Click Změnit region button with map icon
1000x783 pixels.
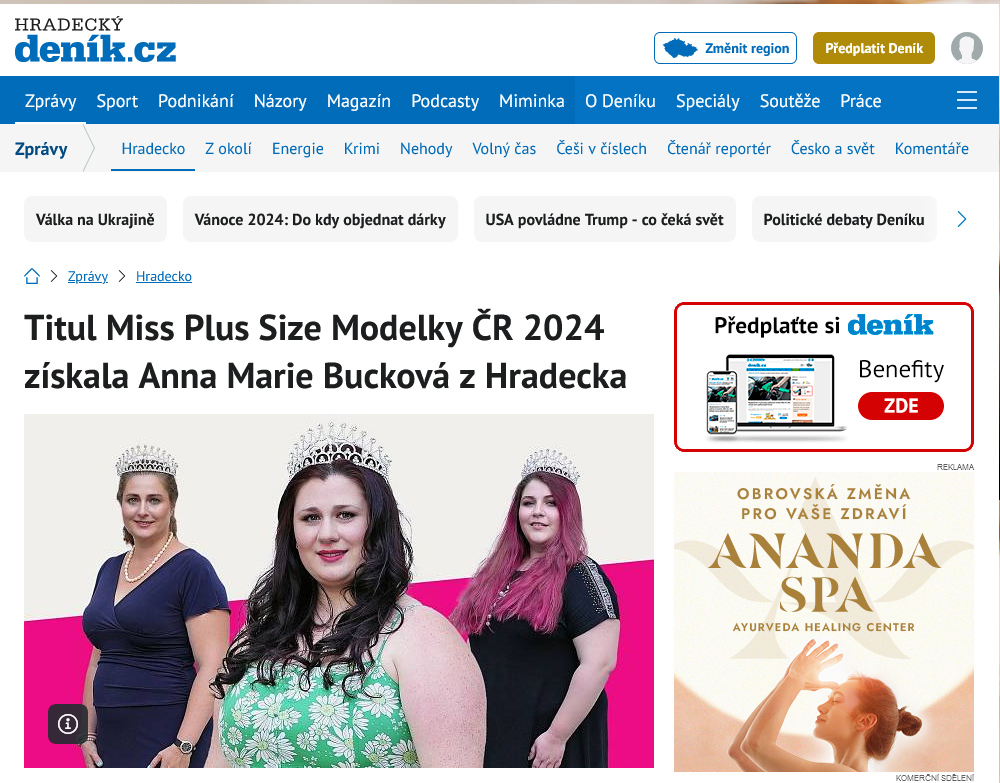click(725, 48)
